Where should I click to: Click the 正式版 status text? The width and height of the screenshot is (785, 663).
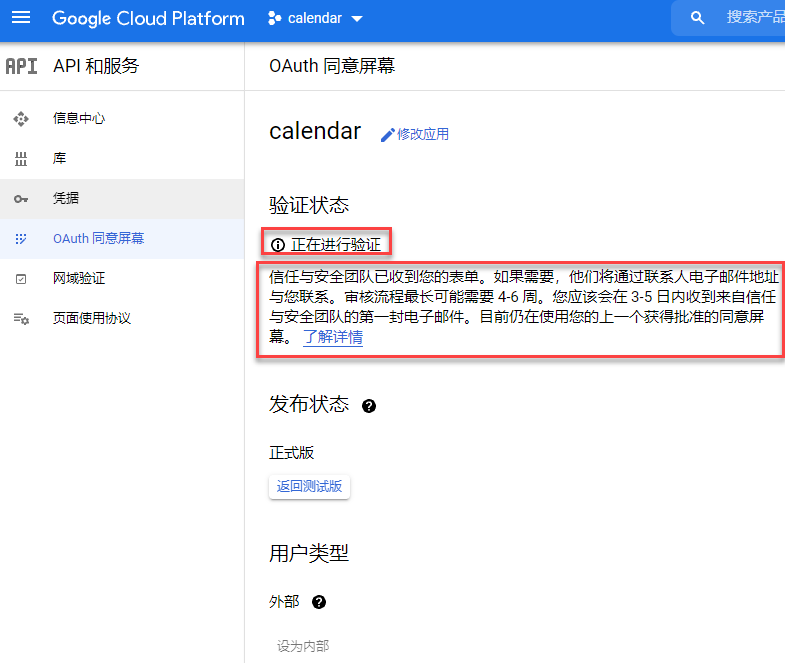tap(291, 453)
